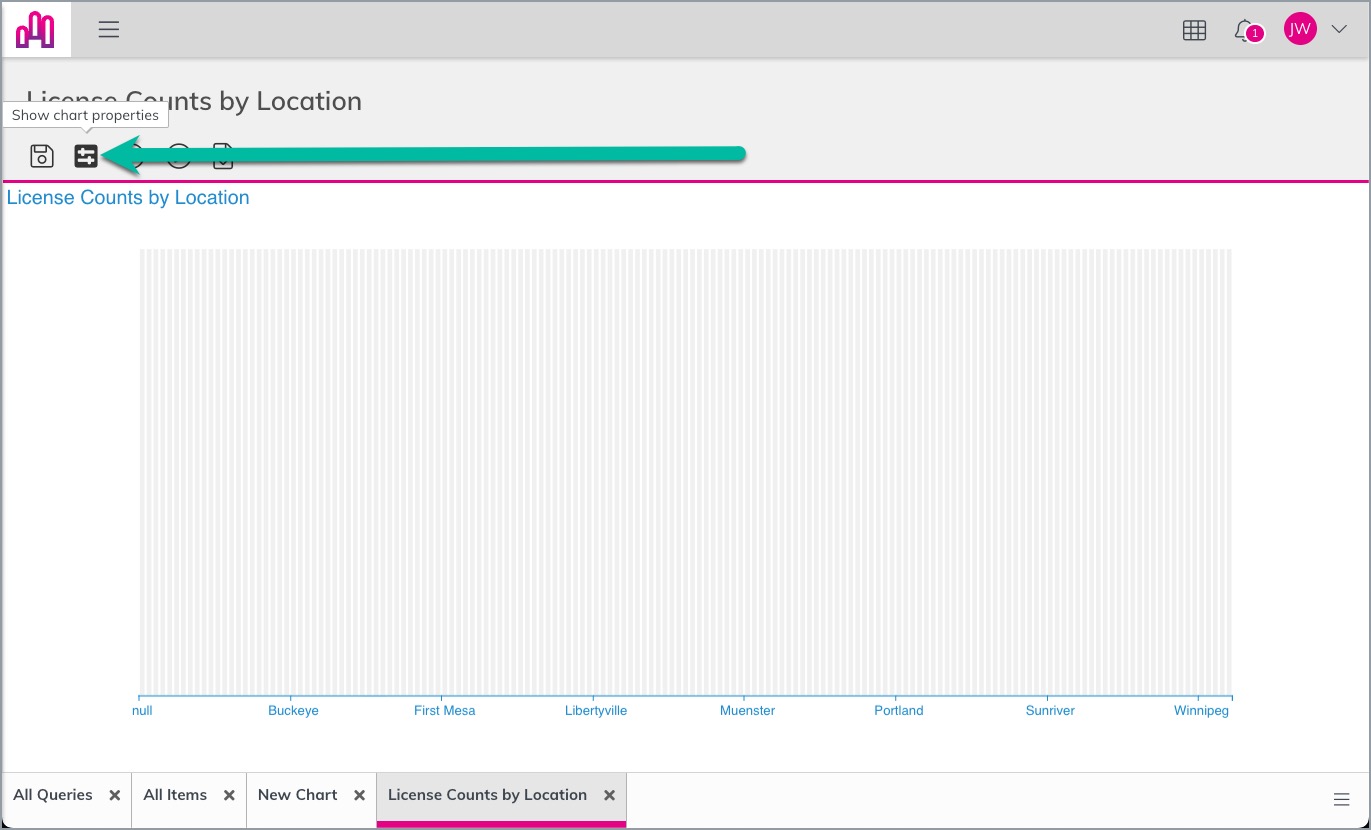
Task: Switch to the All Items tab
Action: click(175, 795)
